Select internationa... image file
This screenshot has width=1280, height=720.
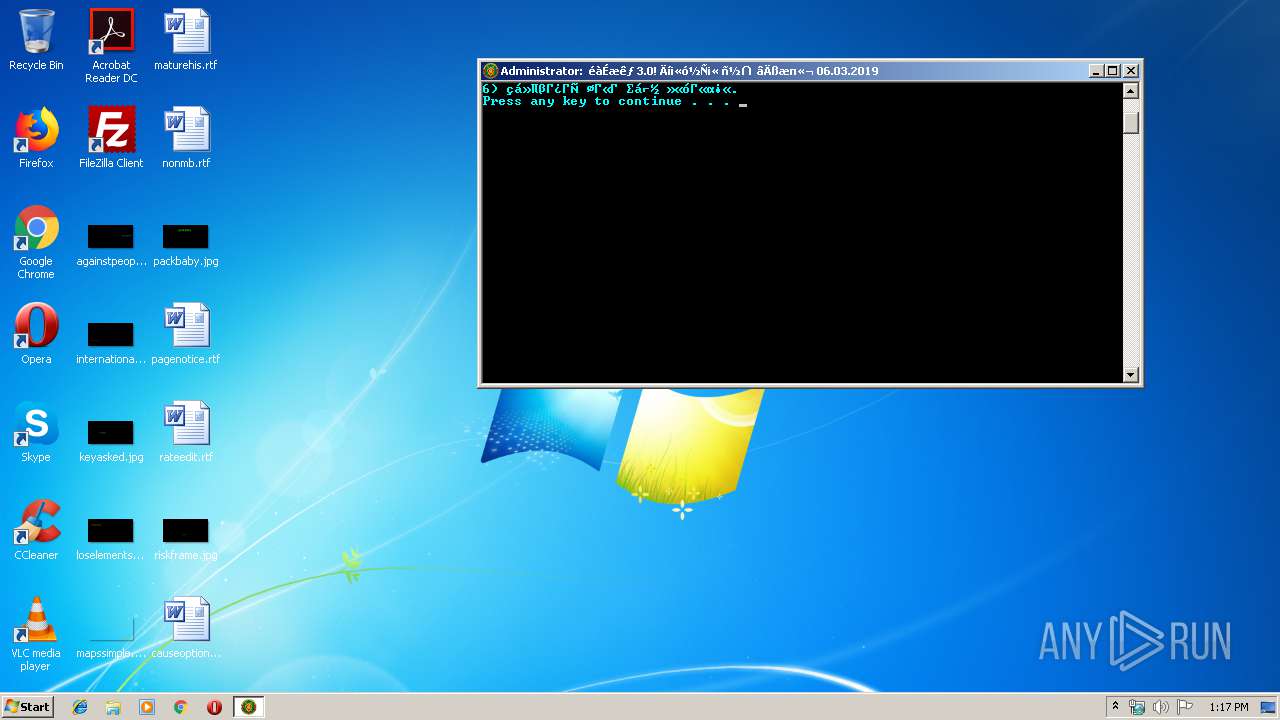(111, 342)
